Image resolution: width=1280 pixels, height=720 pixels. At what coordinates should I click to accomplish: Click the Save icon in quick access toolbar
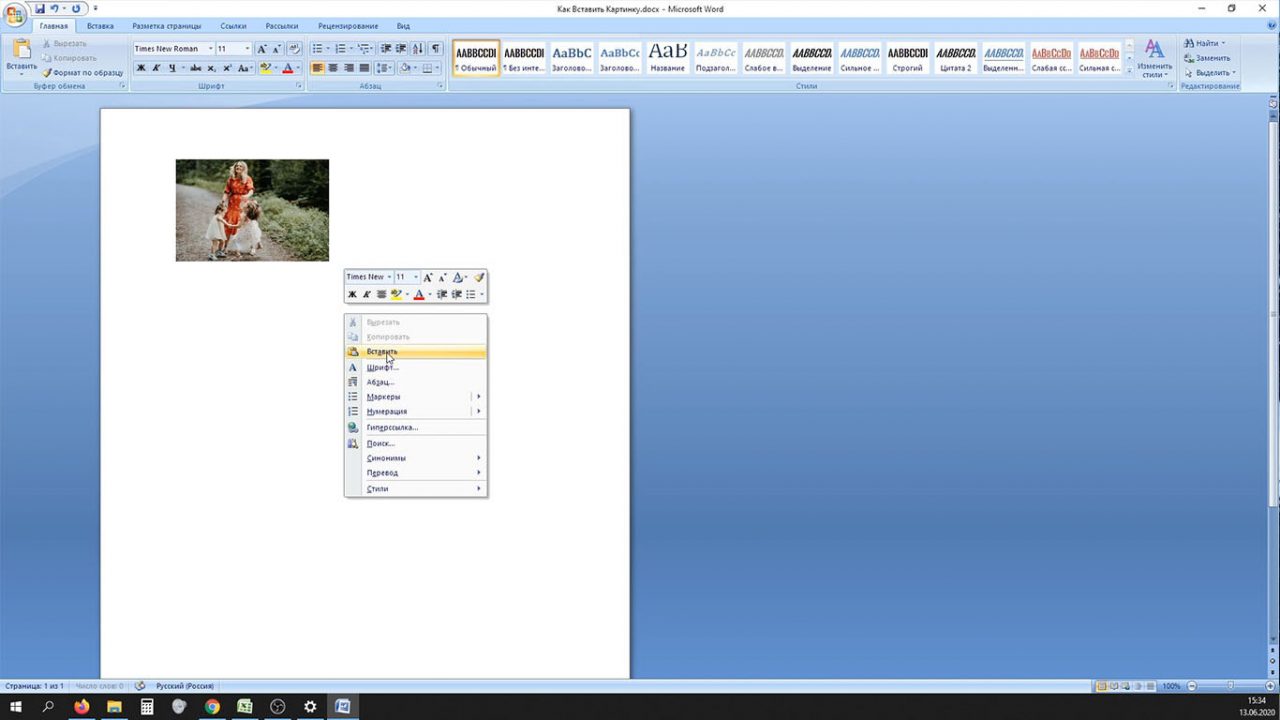40,8
